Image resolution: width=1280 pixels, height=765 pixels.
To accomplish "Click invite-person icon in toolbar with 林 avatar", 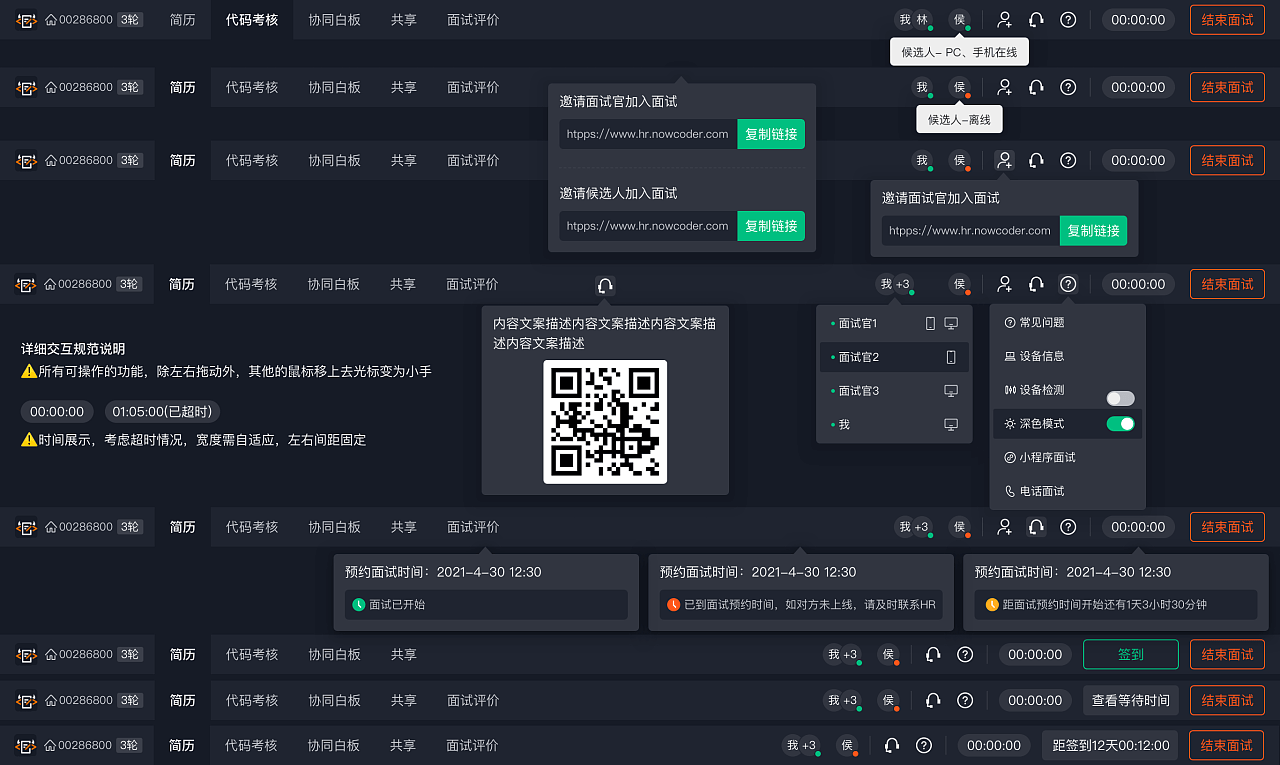I will click(x=1005, y=20).
